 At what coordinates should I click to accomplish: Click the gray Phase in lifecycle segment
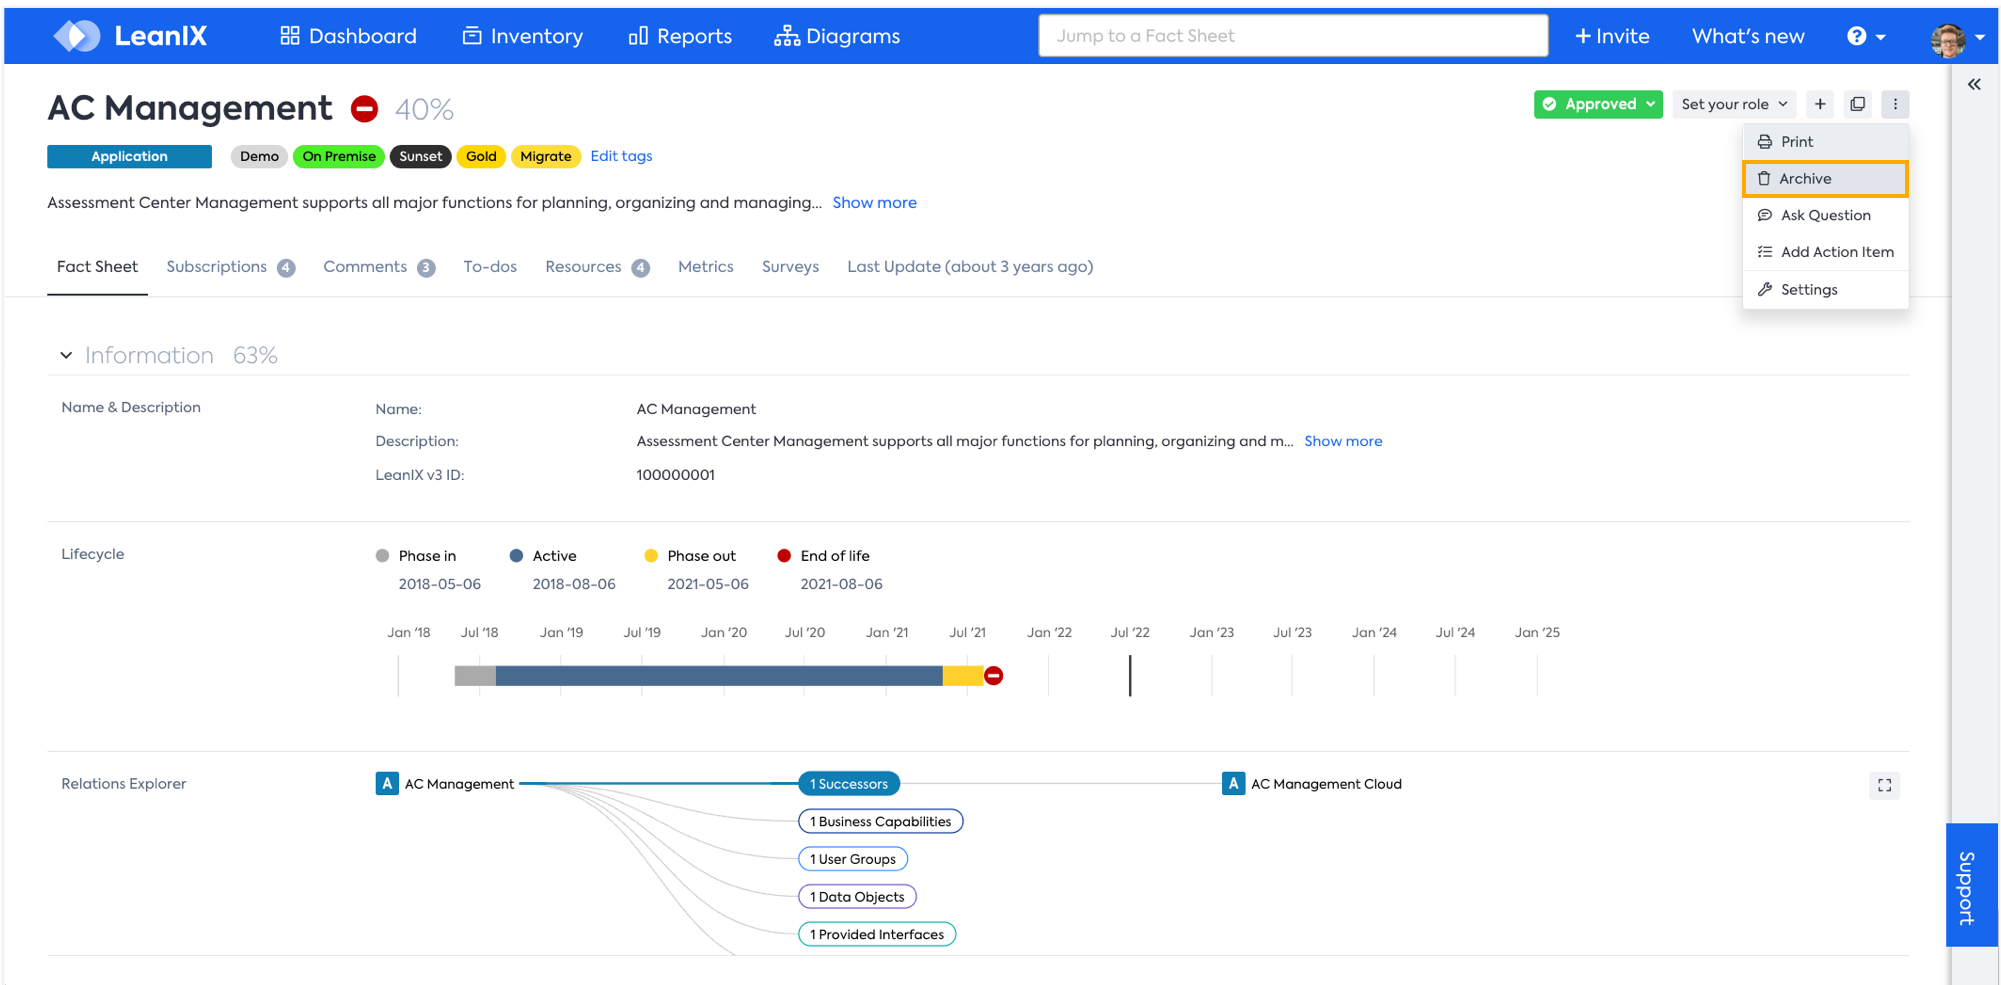(475, 676)
